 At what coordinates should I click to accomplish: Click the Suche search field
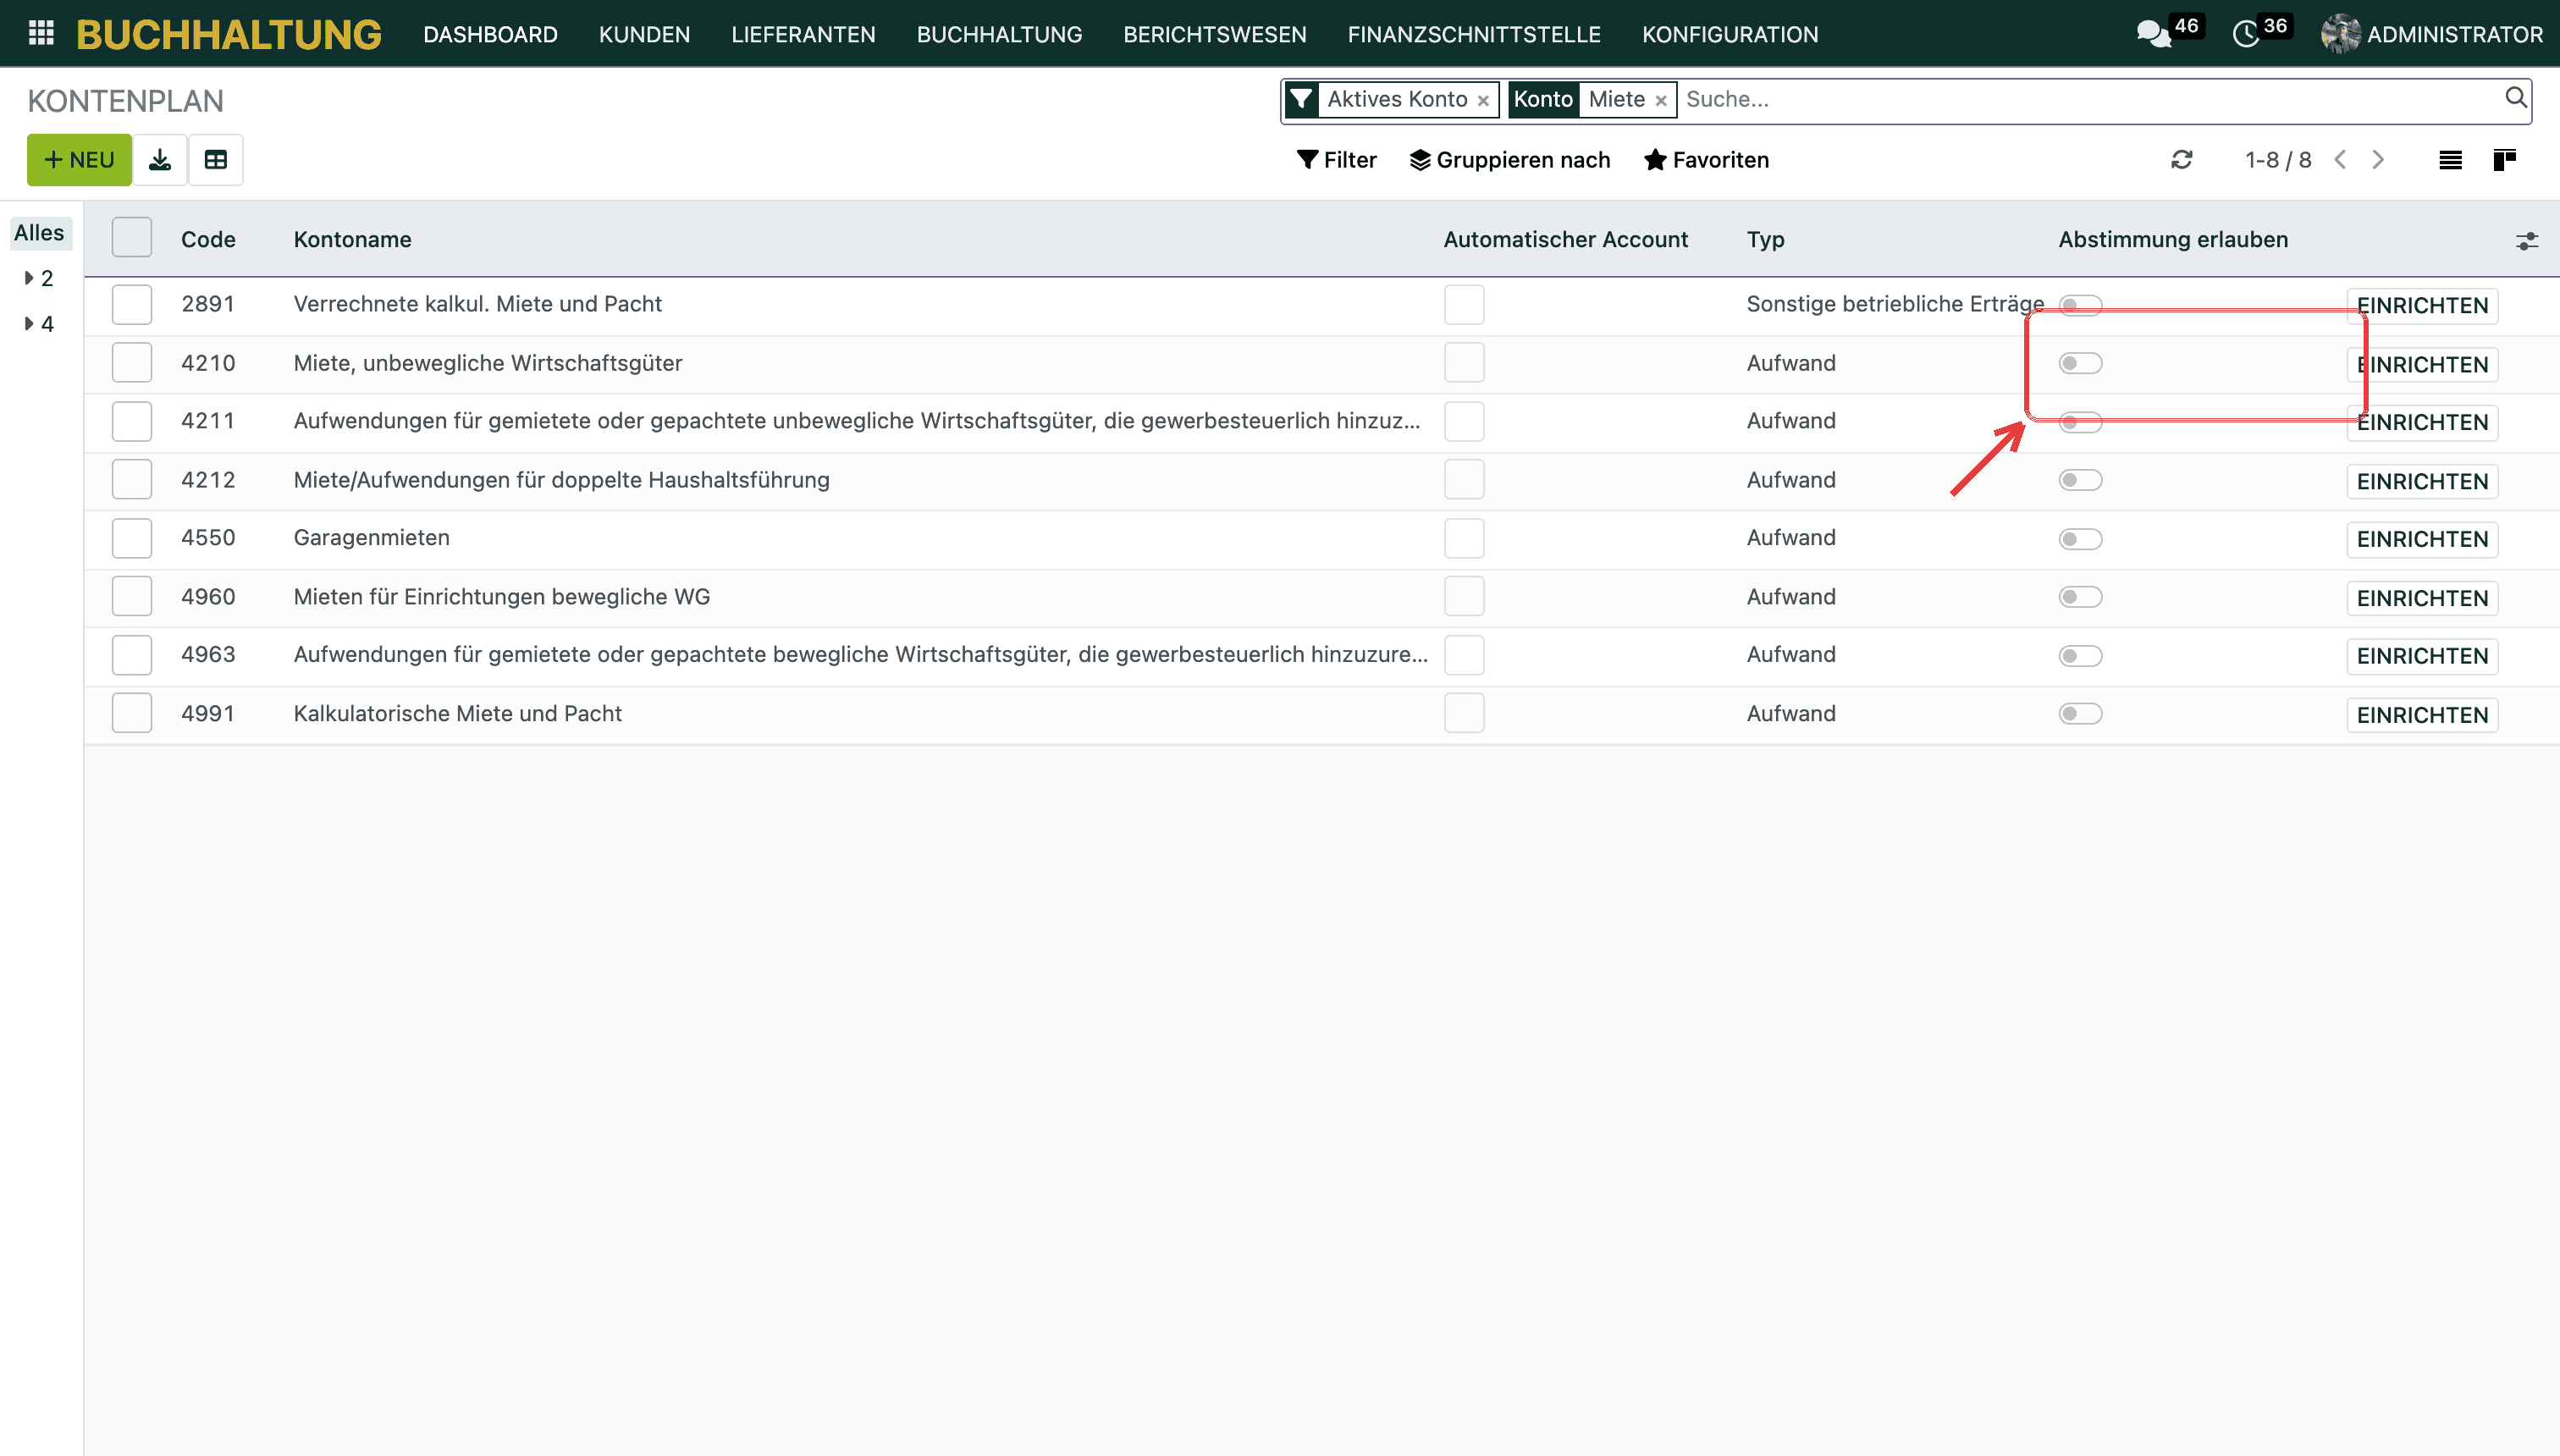[x=2090, y=99]
